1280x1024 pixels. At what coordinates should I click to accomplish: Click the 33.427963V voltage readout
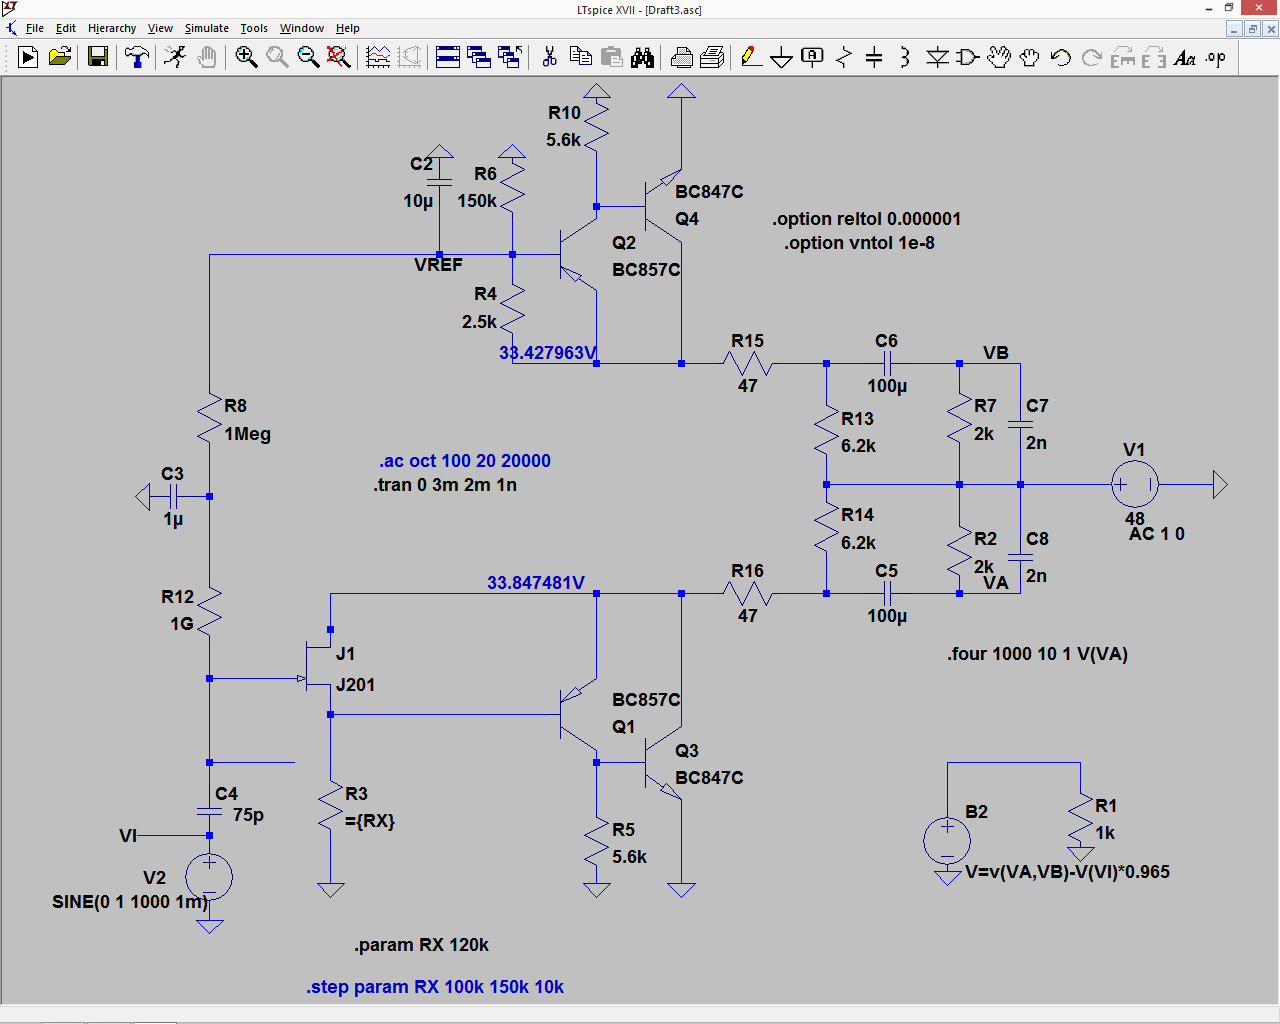pos(548,353)
